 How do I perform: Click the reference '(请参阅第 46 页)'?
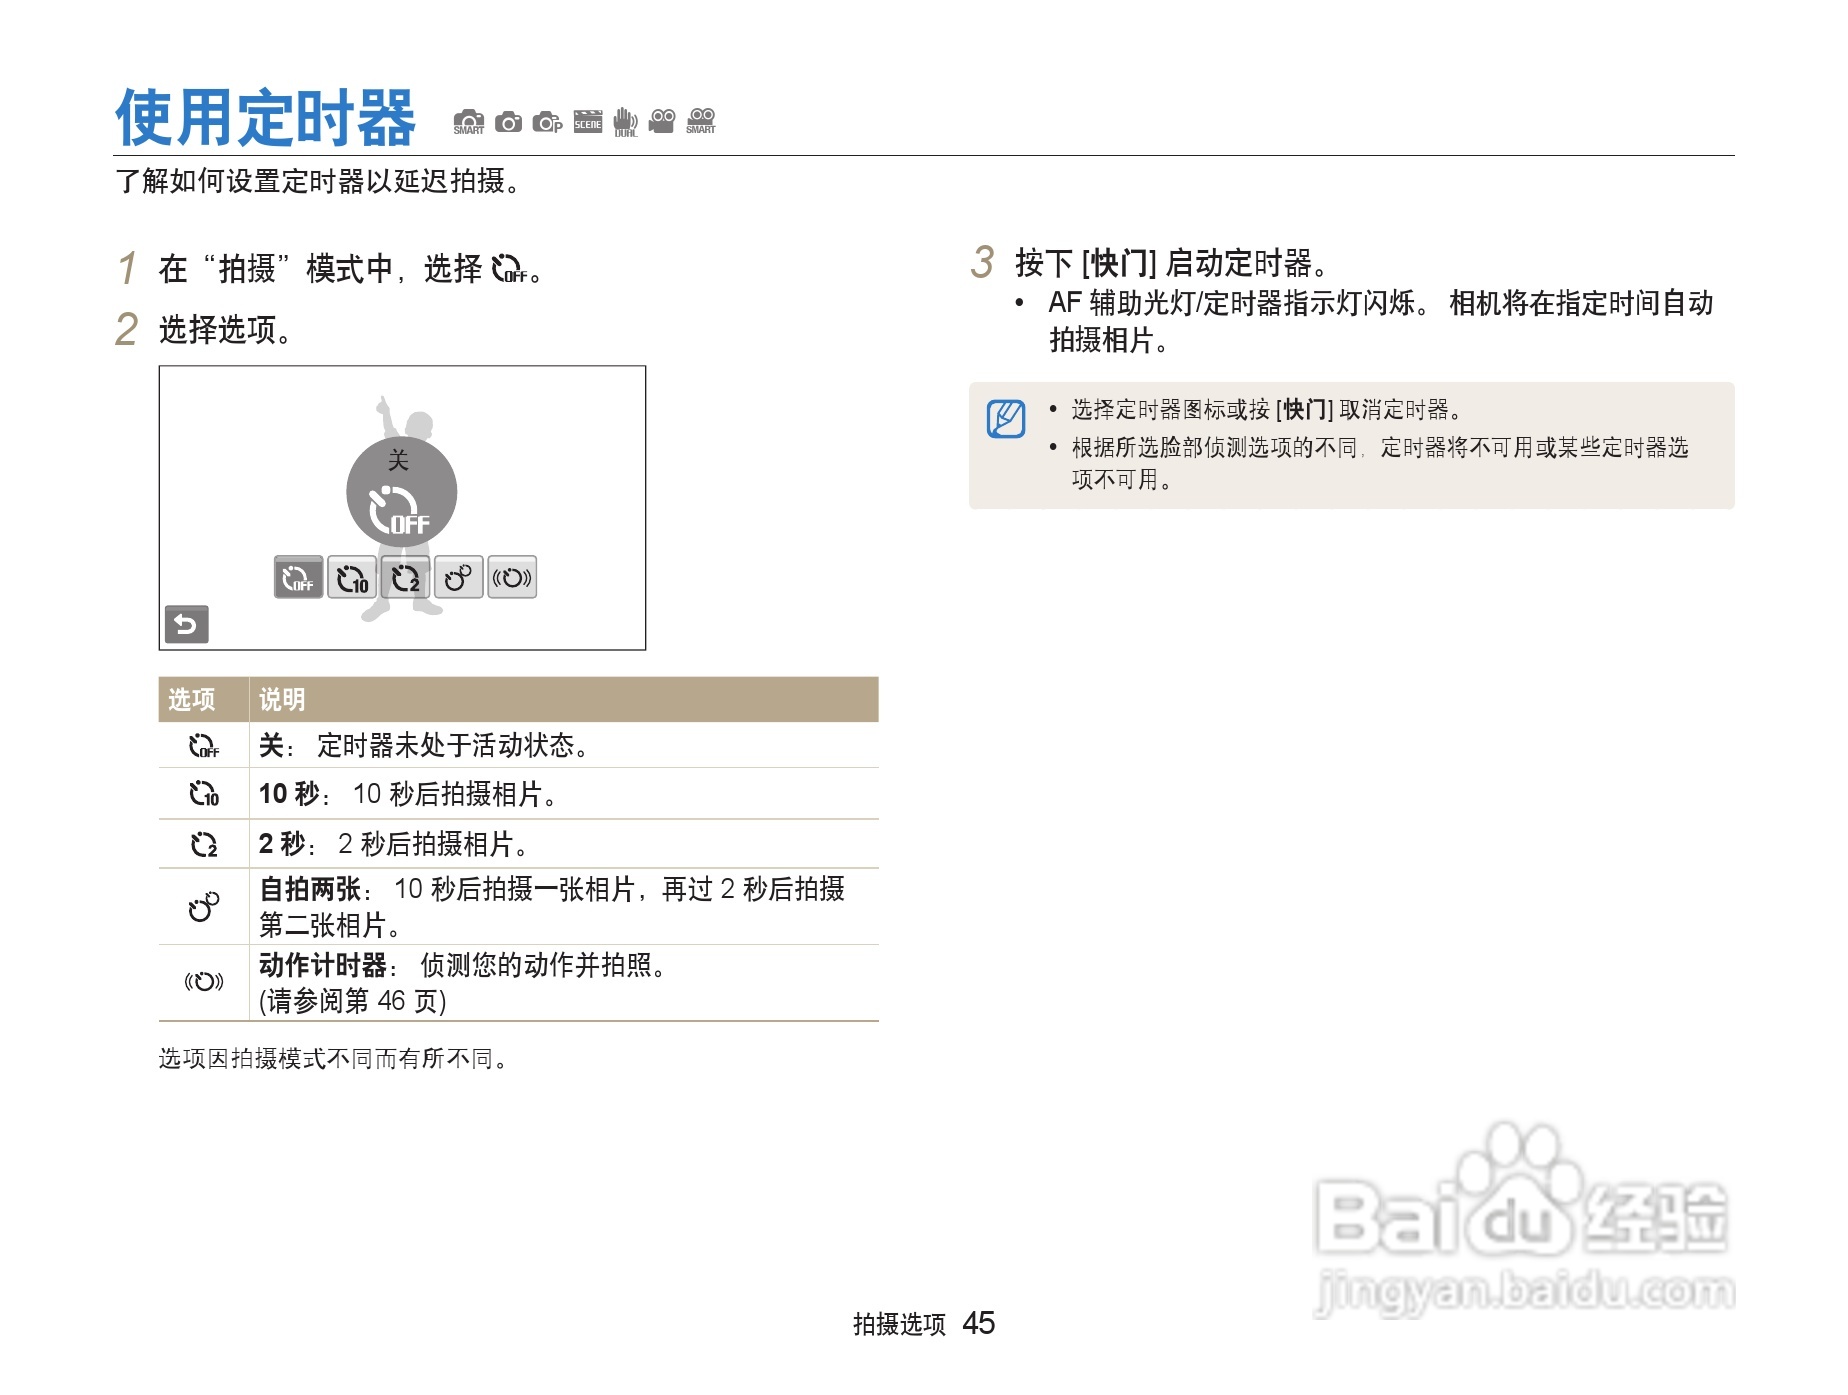353,1002
